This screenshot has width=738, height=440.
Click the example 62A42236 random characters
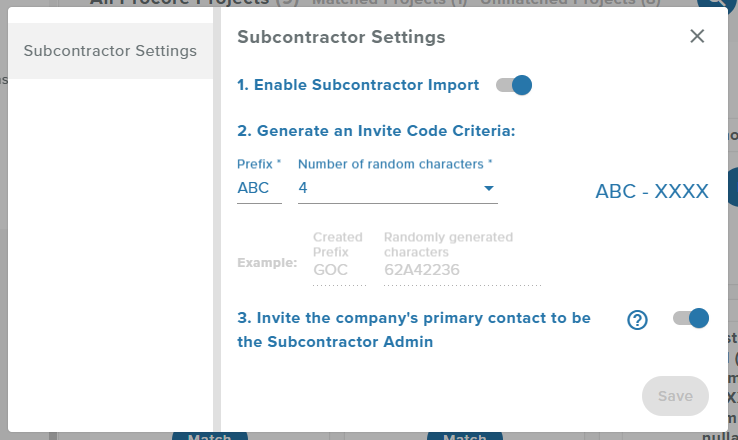click(422, 270)
